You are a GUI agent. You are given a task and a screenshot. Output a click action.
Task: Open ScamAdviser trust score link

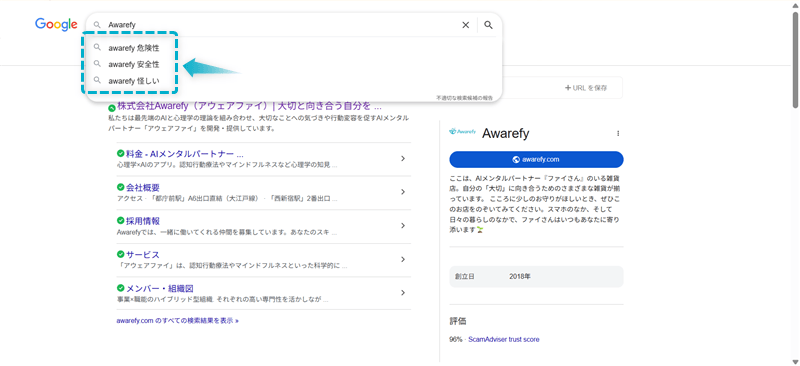pyautogui.click(x=504, y=339)
